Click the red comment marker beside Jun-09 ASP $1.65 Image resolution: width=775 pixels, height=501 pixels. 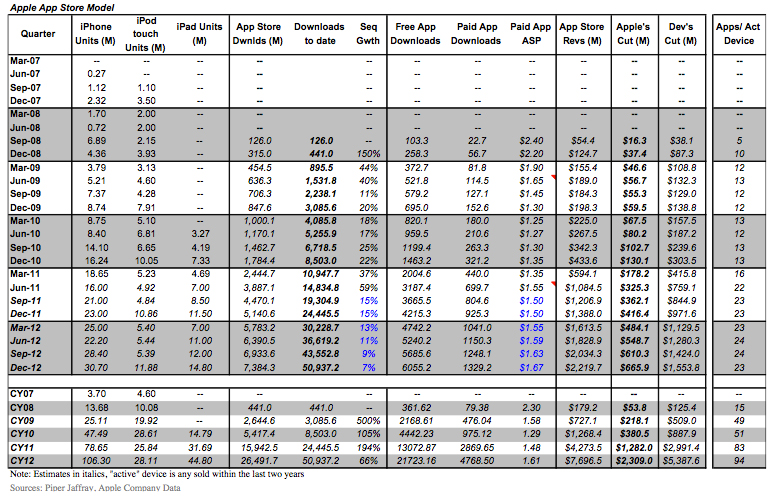pyautogui.click(x=553, y=177)
